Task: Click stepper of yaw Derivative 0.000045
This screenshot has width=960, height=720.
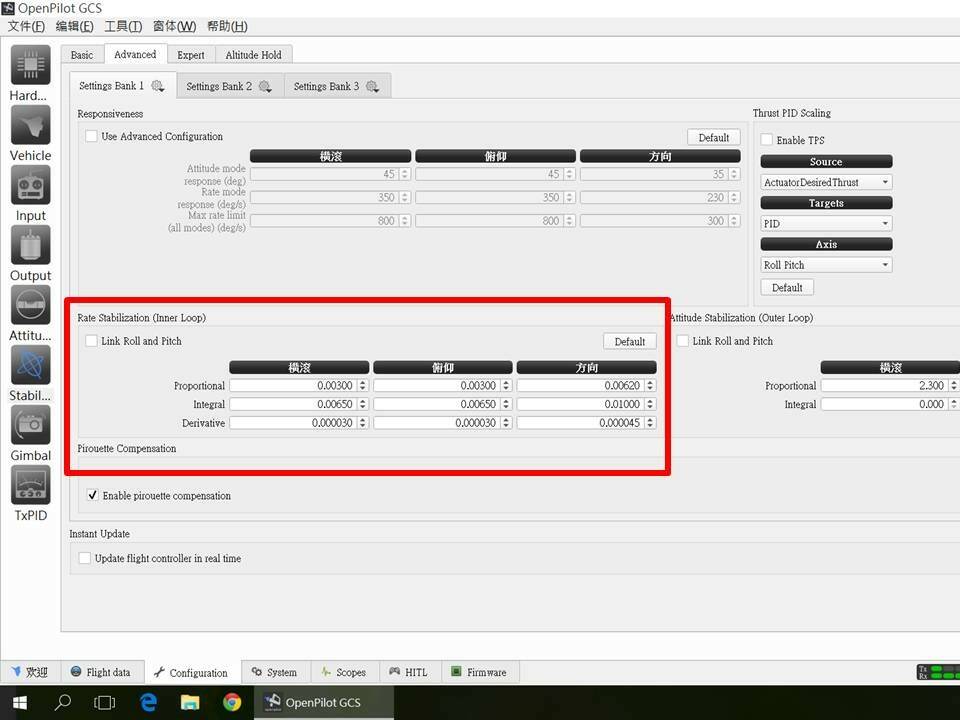Action: tap(650, 422)
